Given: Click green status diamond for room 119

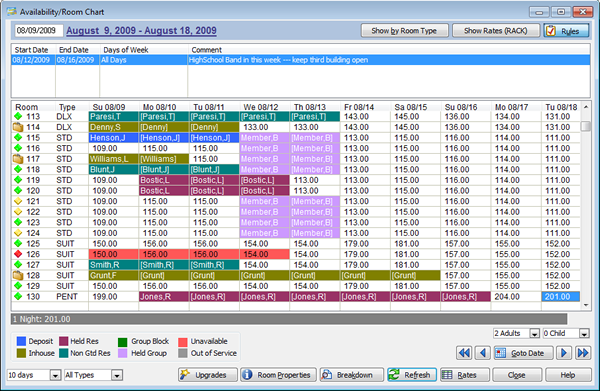Looking at the screenshot, I should [x=18, y=180].
